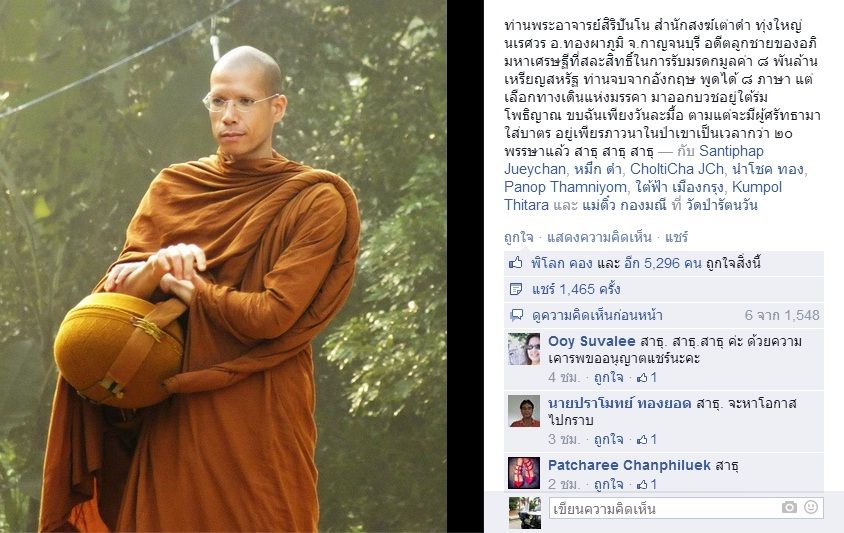Expand previous comments via ดูความคิดเห็นก่อนหน้า
This screenshot has width=844, height=533.
[597, 315]
